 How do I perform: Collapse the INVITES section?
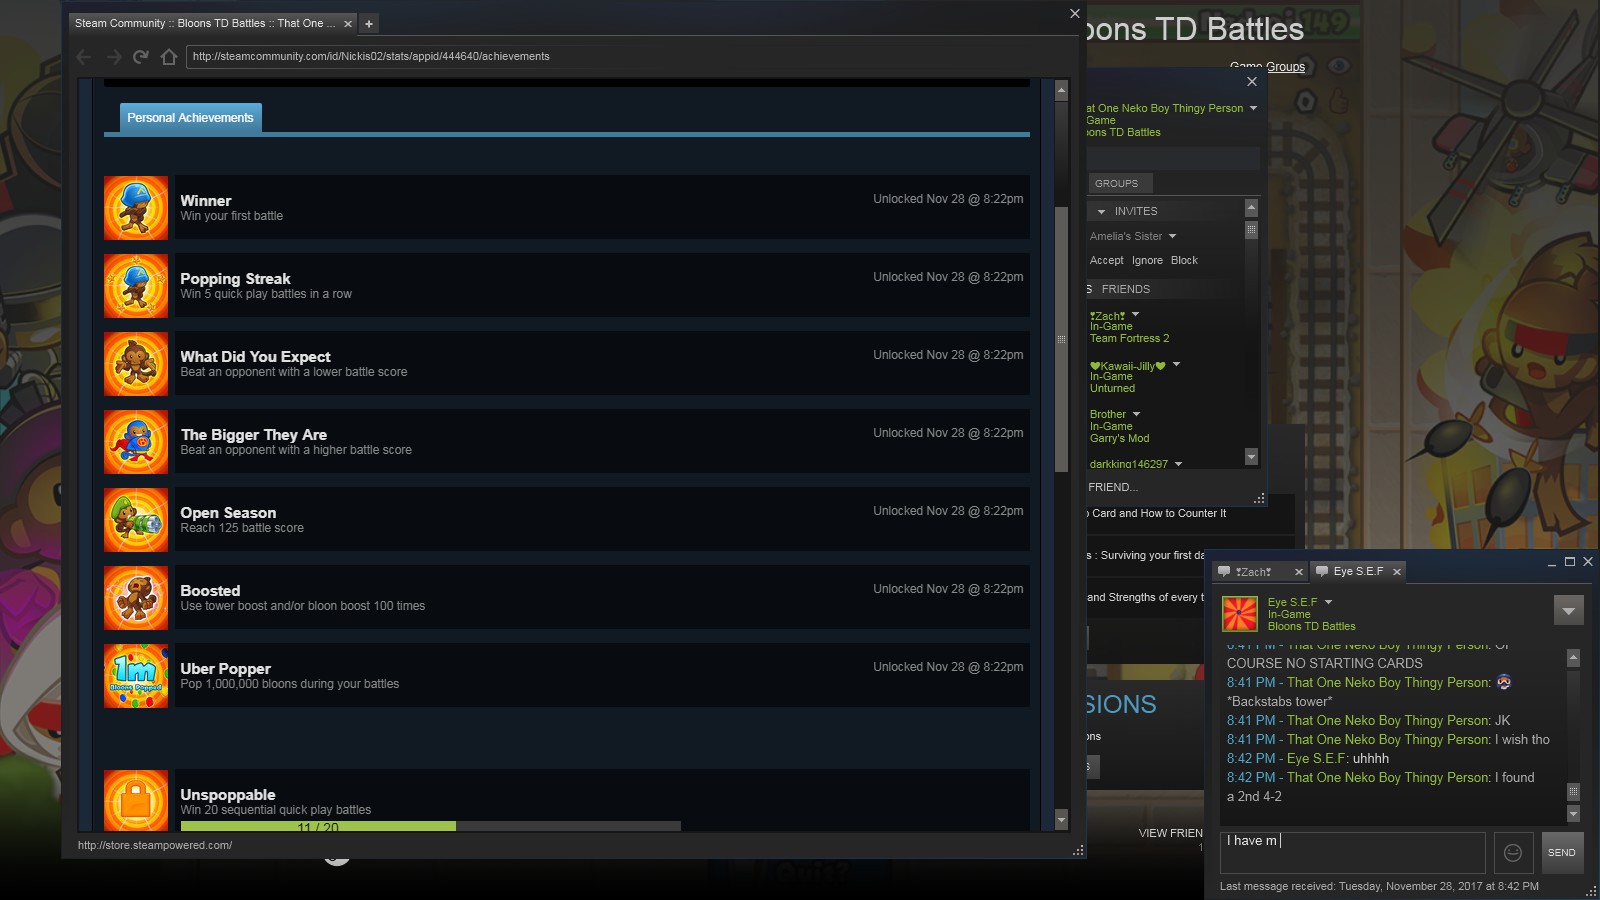1101,212
